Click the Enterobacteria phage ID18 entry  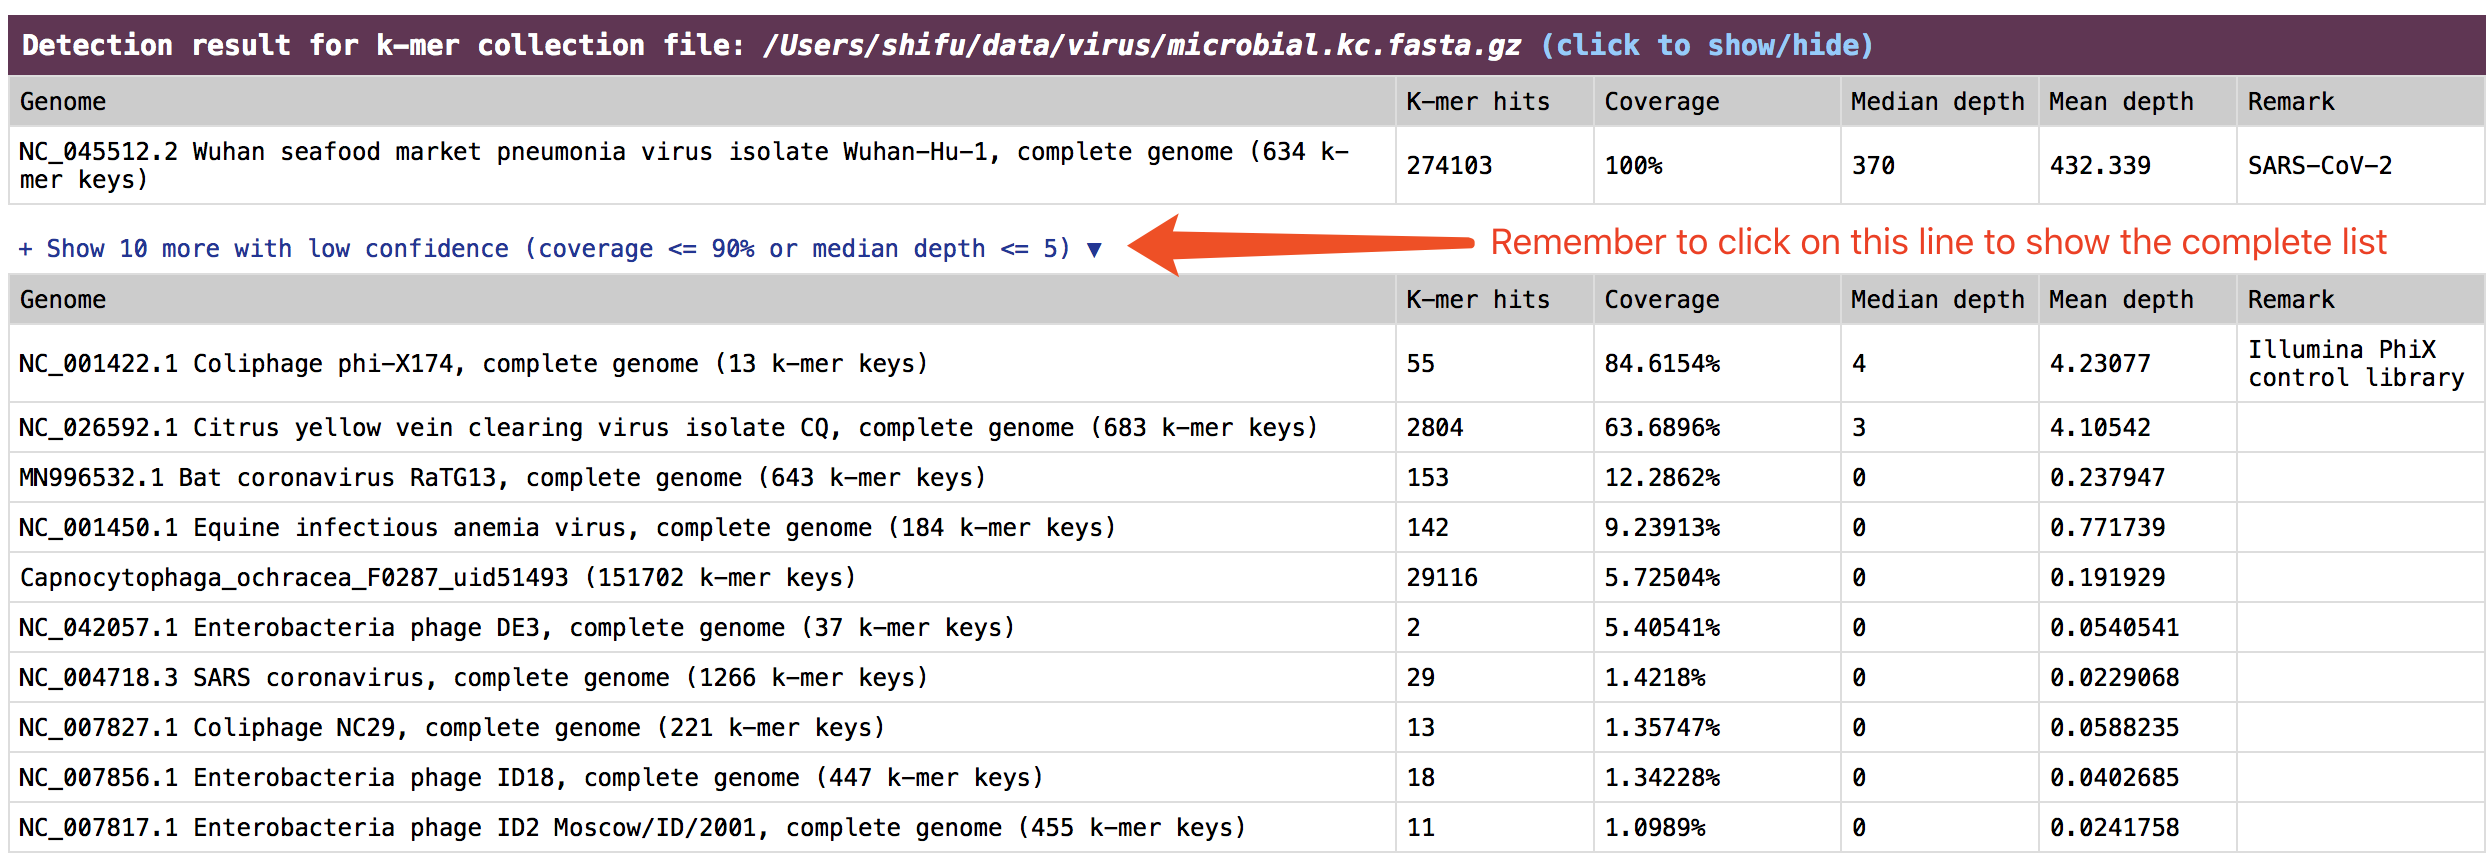(x=530, y=777)
